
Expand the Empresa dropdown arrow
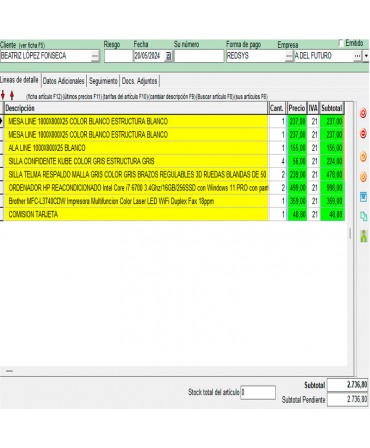pos(366,56)
